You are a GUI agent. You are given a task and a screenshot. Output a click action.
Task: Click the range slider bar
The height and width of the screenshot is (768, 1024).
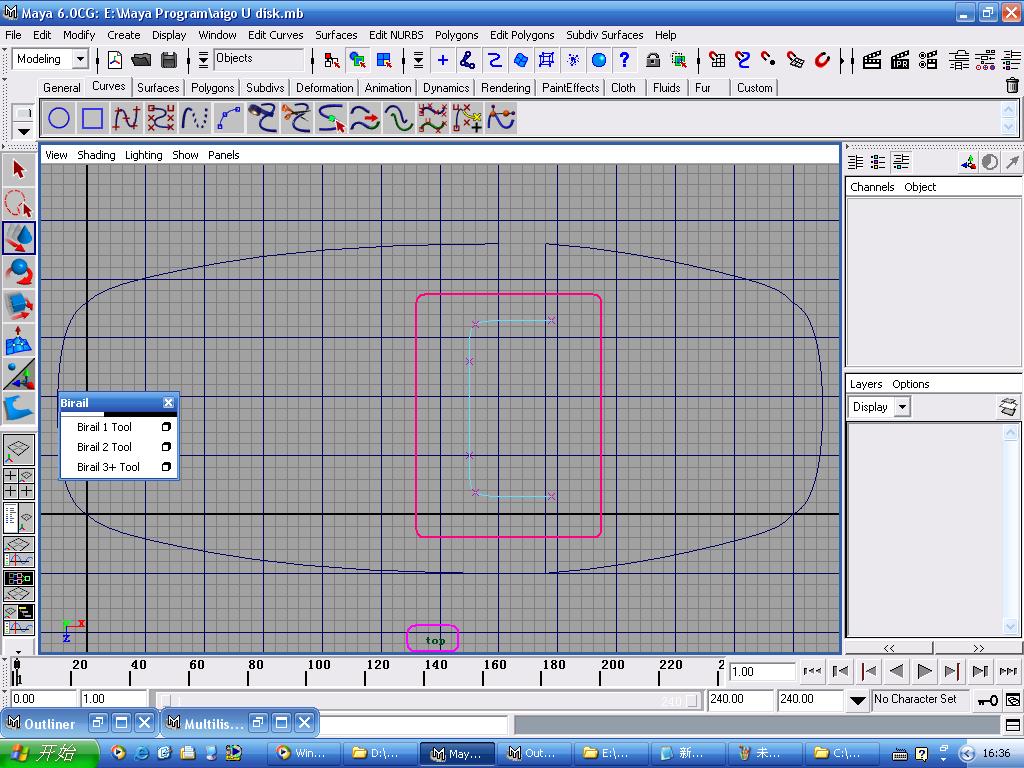coord(428,700)
